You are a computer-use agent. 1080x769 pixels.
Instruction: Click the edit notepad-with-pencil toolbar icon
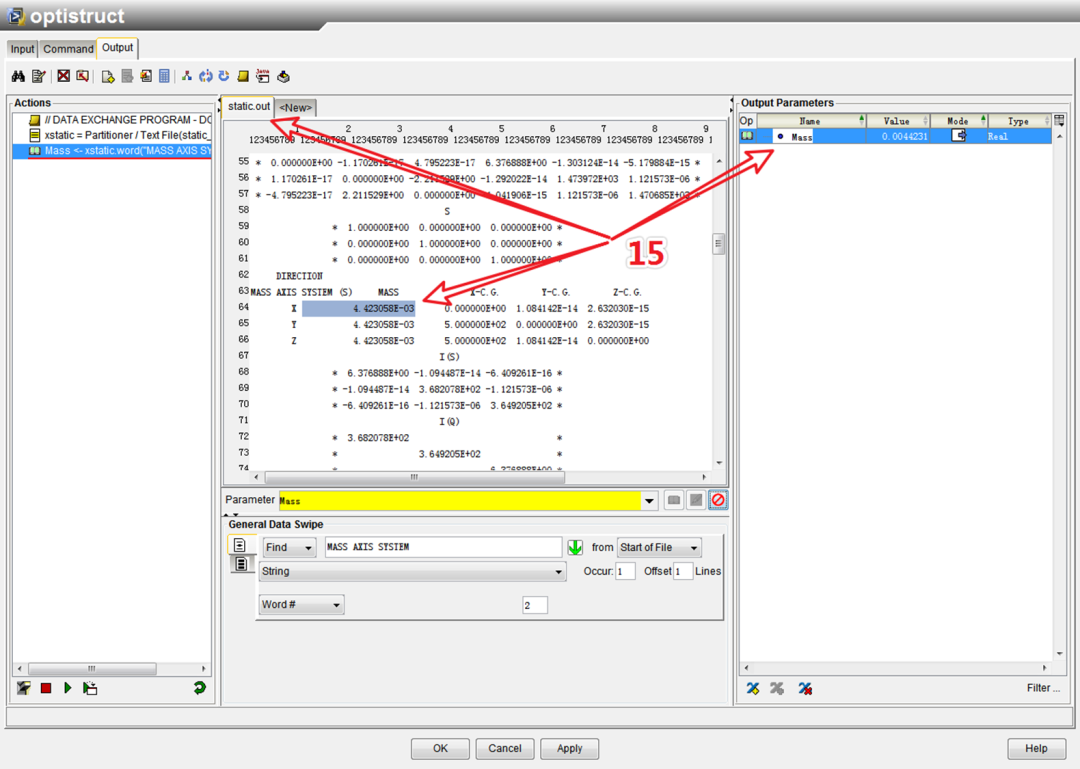tap(39, 76)
